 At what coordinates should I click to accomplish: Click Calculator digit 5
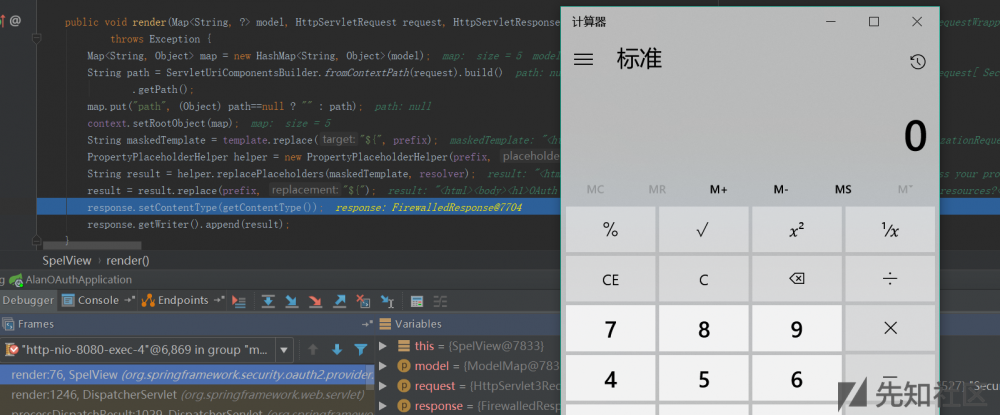pos(703,378)
